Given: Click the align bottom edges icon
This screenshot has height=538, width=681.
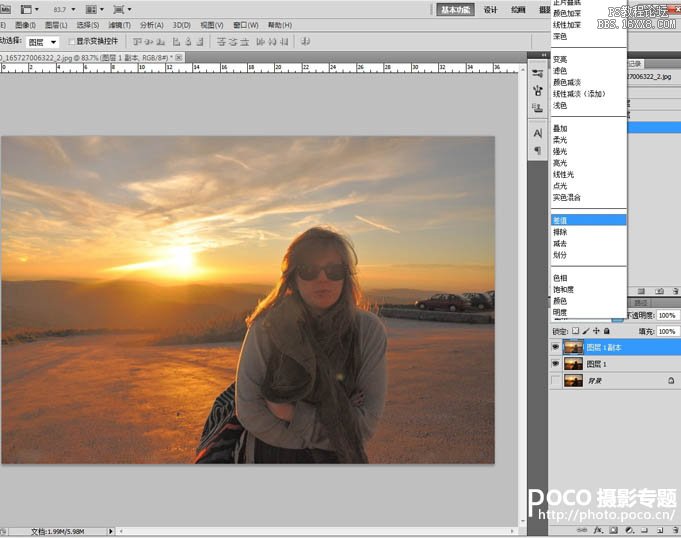Looking at the screenshot, I should (161, 42).
